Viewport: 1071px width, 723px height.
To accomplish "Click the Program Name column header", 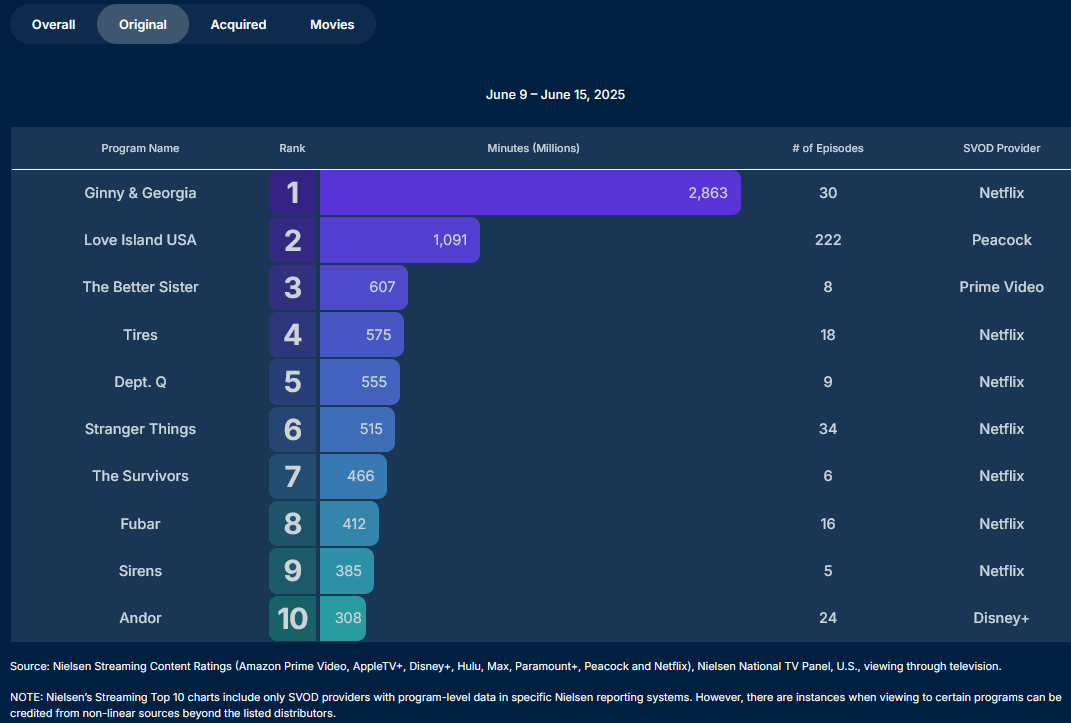I will pyautogui.click(x=140, y=148).
